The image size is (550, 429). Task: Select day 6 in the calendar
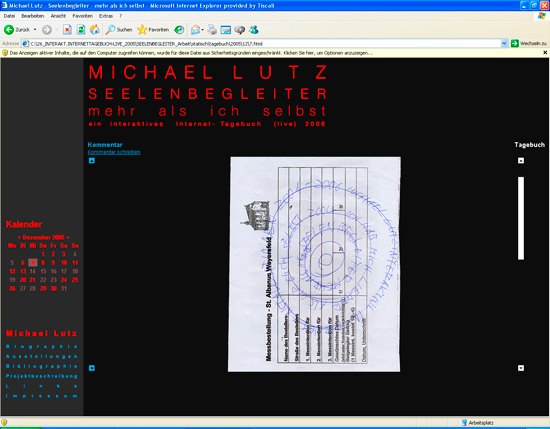pyautogui.click(x=22, y=262)
